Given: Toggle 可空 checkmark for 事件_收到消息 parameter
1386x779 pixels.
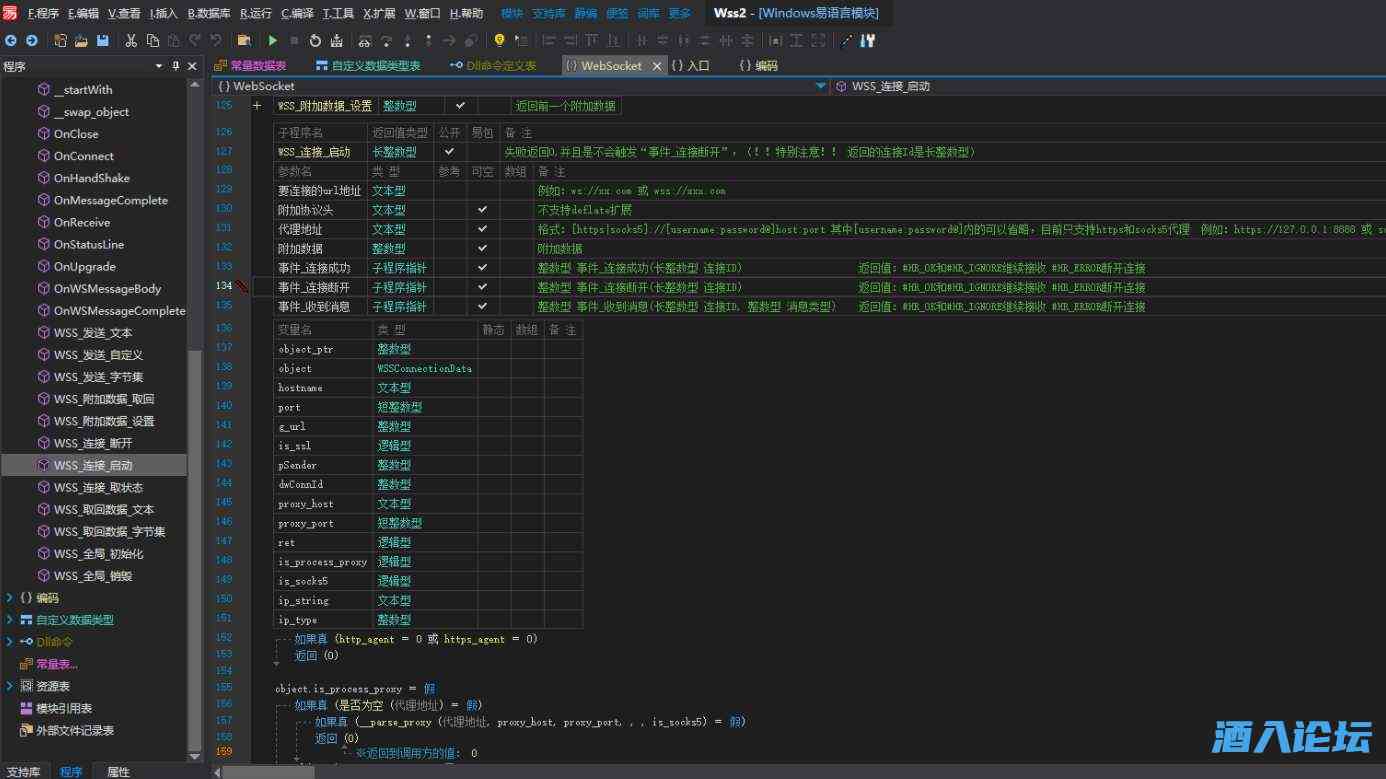Looking at the screenshot, I should click(x=482, y=306).
